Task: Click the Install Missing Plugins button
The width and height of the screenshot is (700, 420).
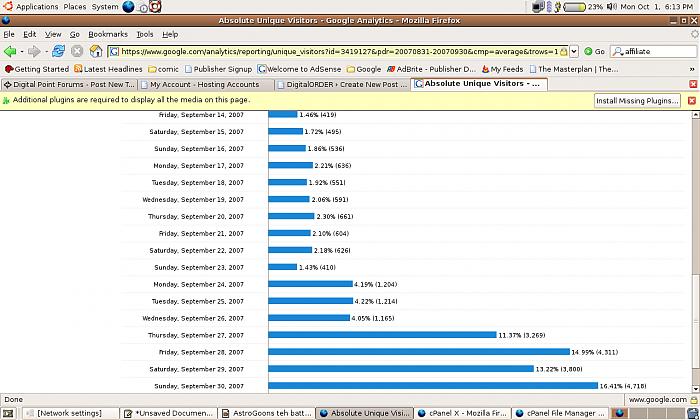Action: point(637,101)
